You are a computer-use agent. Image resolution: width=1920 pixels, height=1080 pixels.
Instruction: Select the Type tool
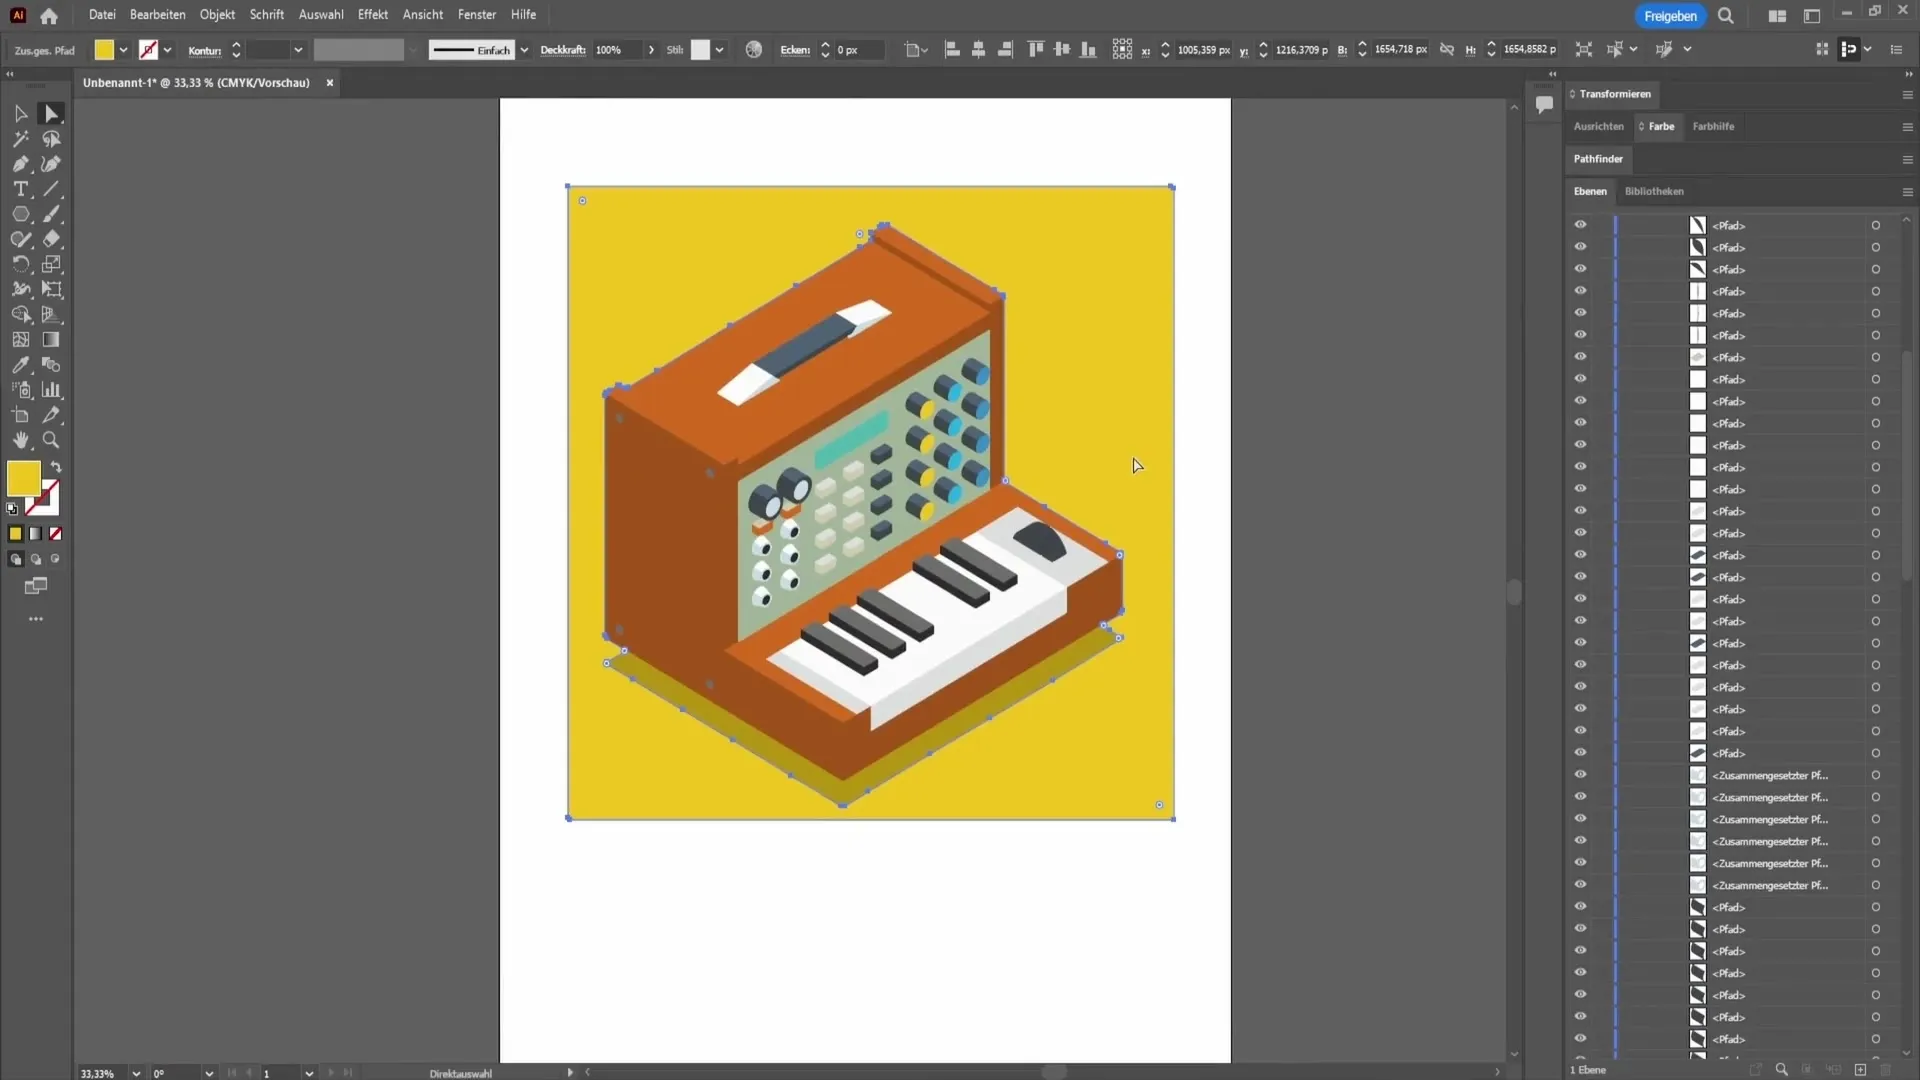21,189
